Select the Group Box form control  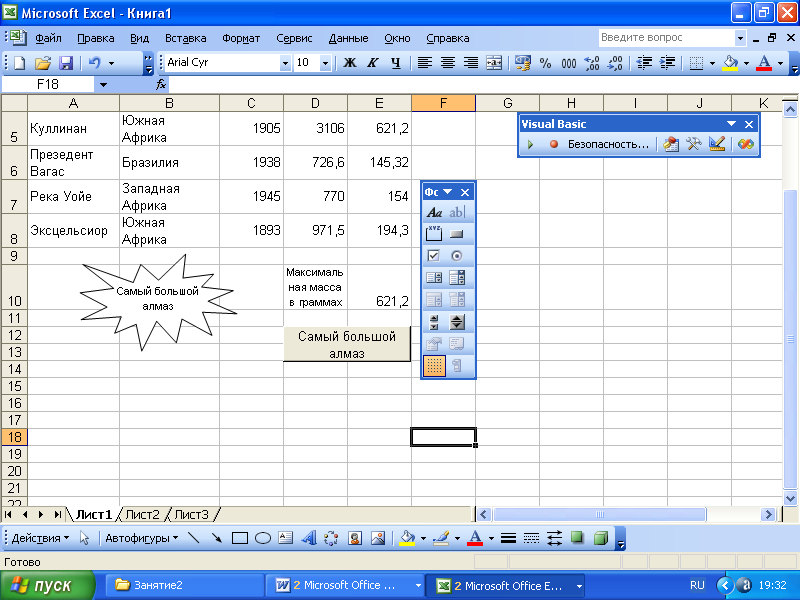434,234
